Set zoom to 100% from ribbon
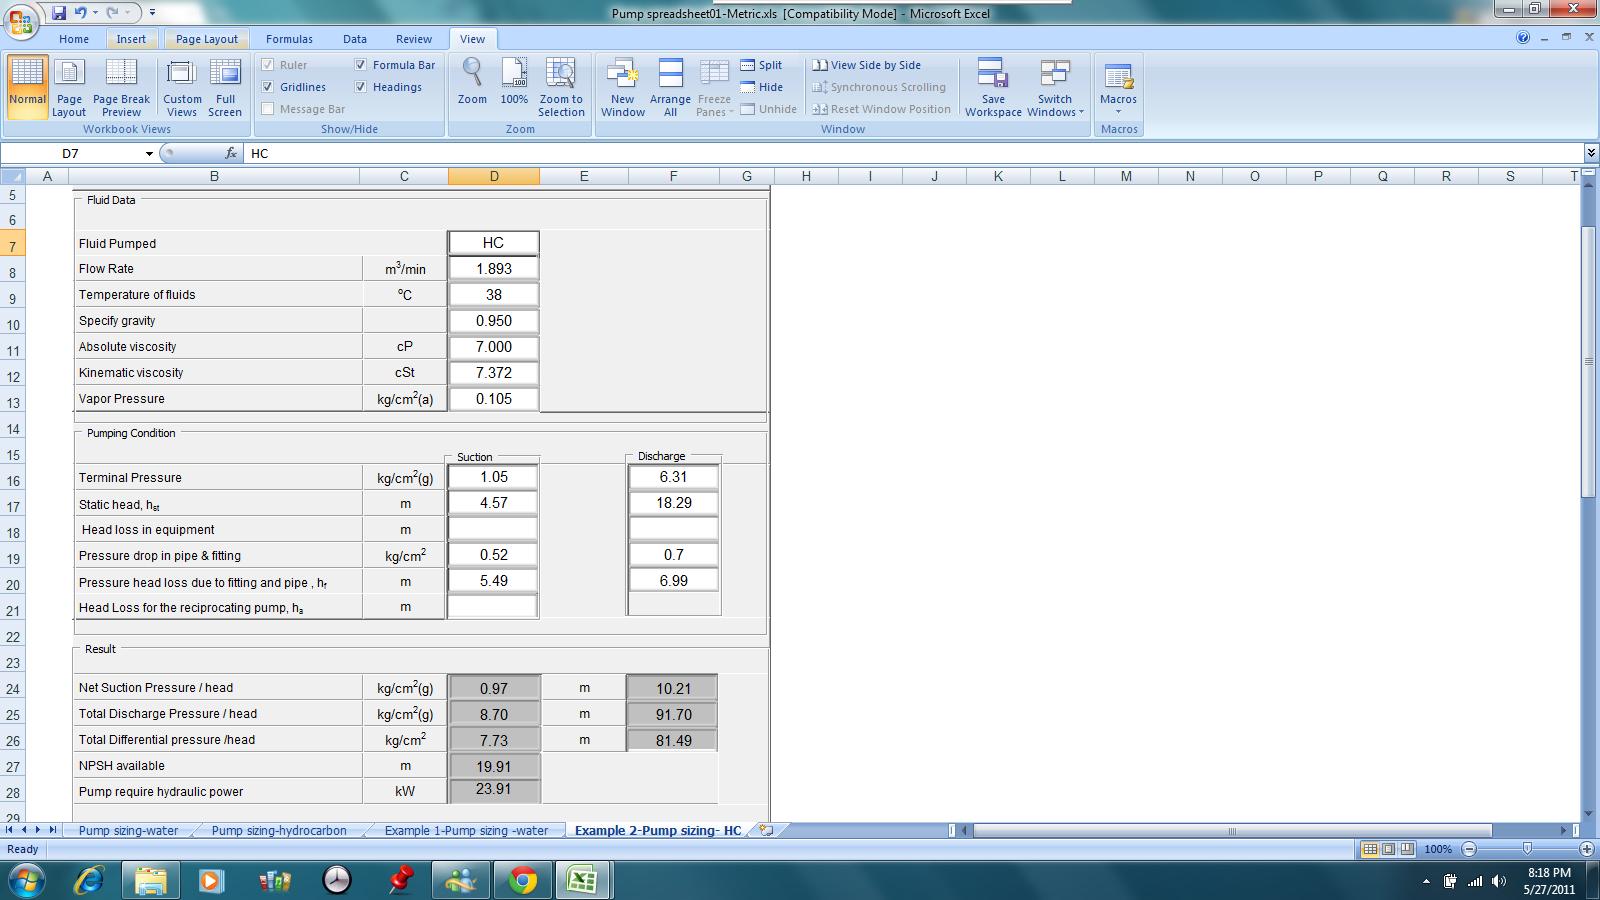This screenshot has width=1600, height=900. [514, 82]
